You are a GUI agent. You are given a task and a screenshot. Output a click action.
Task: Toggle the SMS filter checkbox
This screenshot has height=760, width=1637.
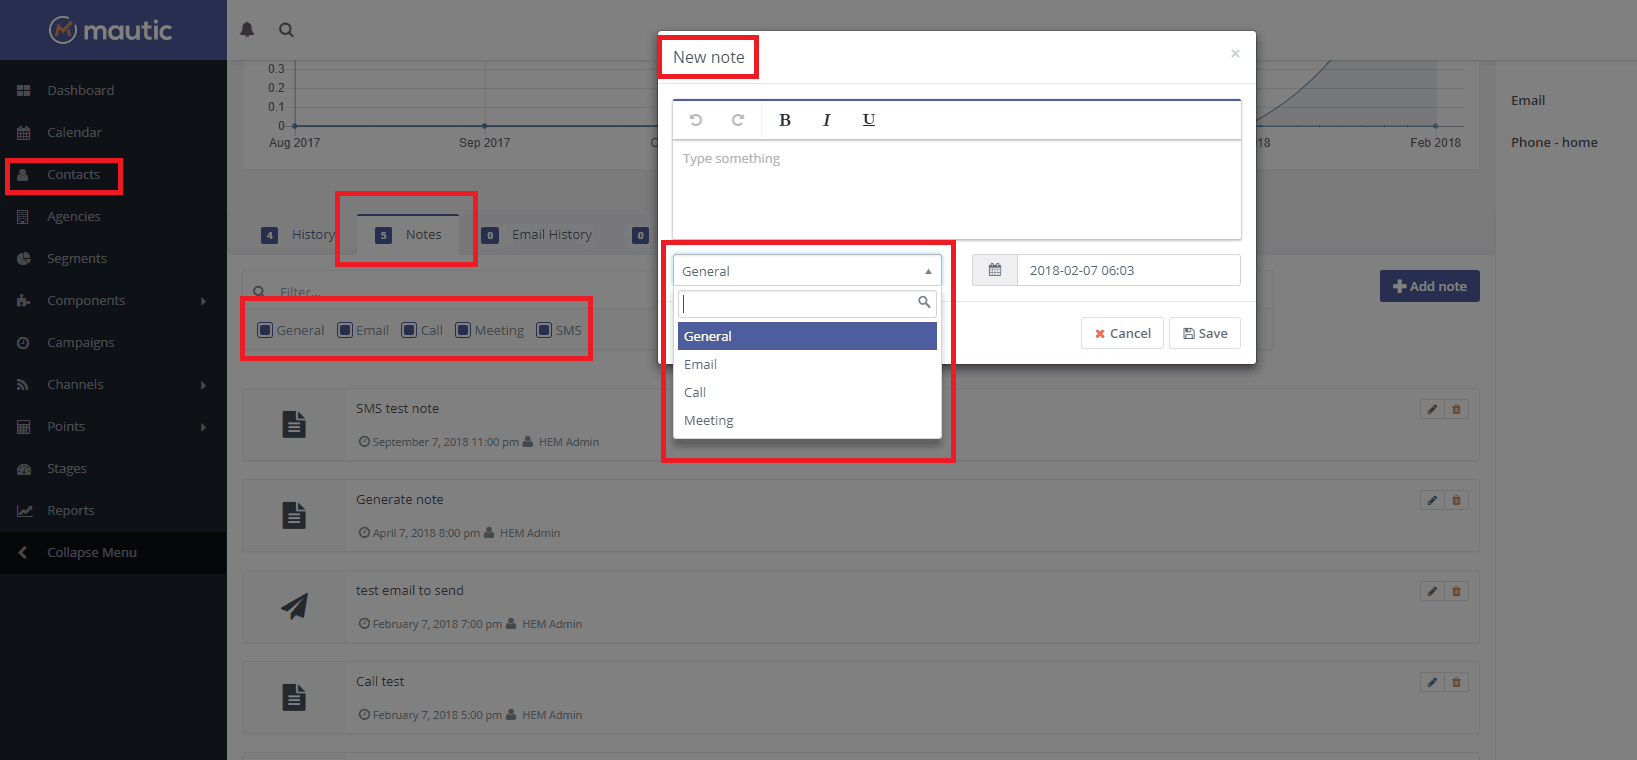tap(544, 330)
